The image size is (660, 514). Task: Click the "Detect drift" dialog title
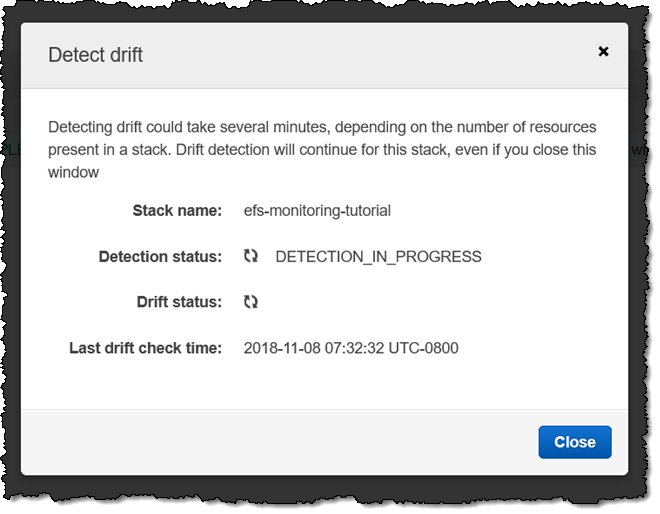(95, 55)
